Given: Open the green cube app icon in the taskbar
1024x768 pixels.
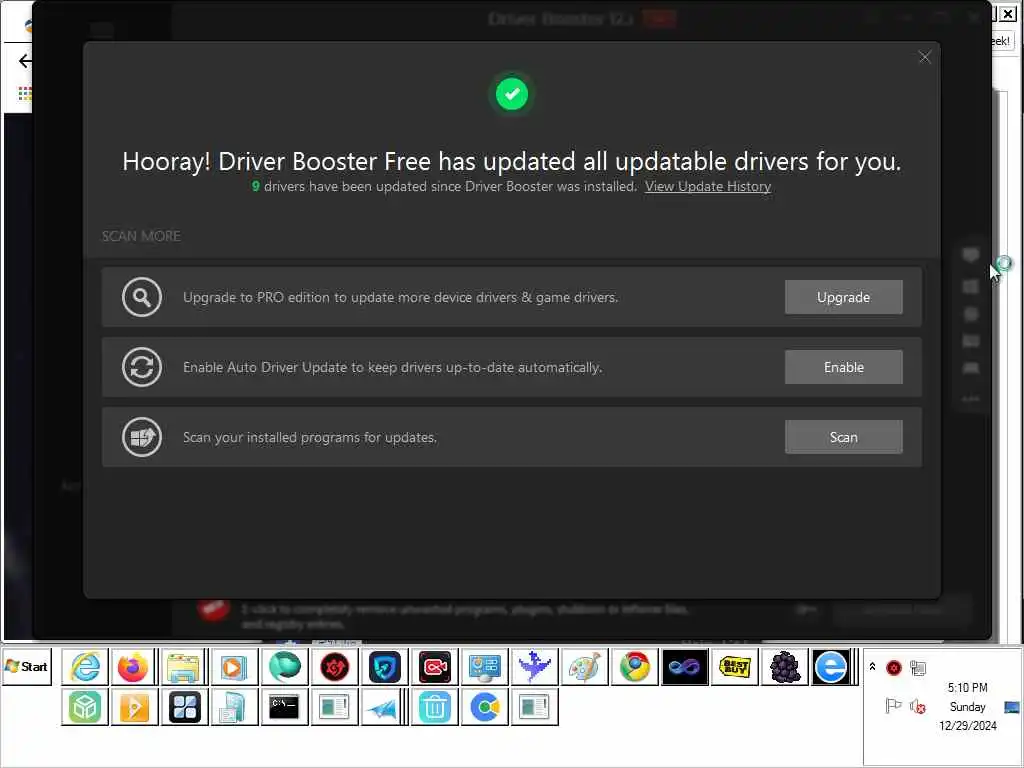Looking at the screenshot, I should 85,707.
